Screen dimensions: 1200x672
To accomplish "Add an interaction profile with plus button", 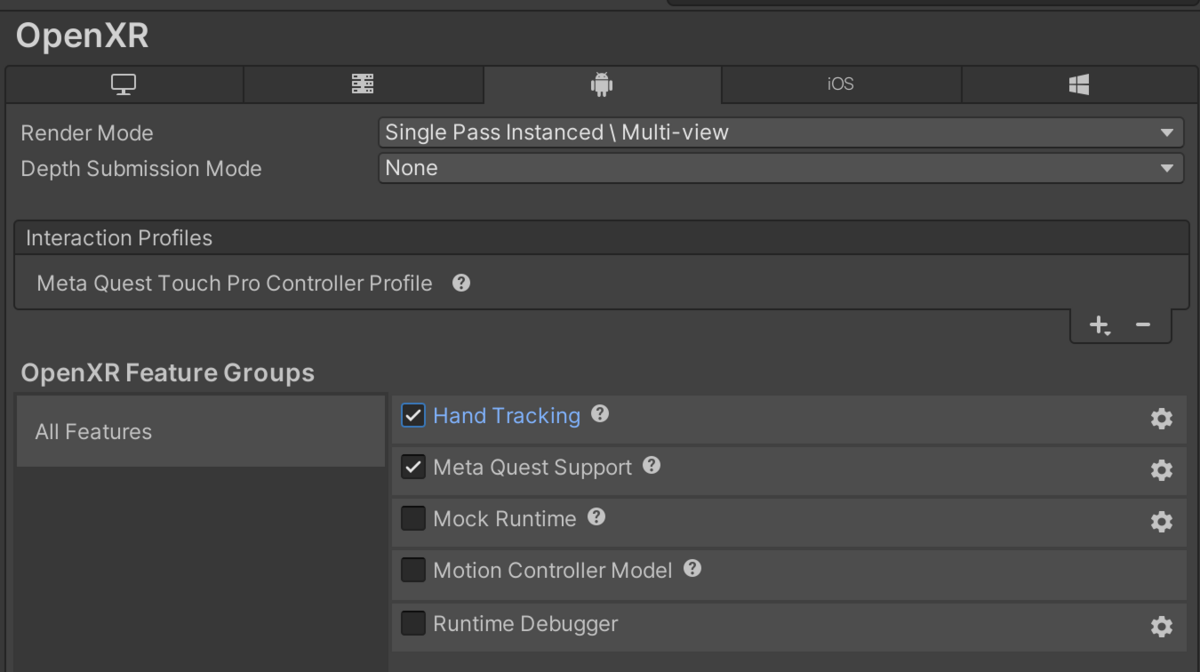I will [1099, 325].
